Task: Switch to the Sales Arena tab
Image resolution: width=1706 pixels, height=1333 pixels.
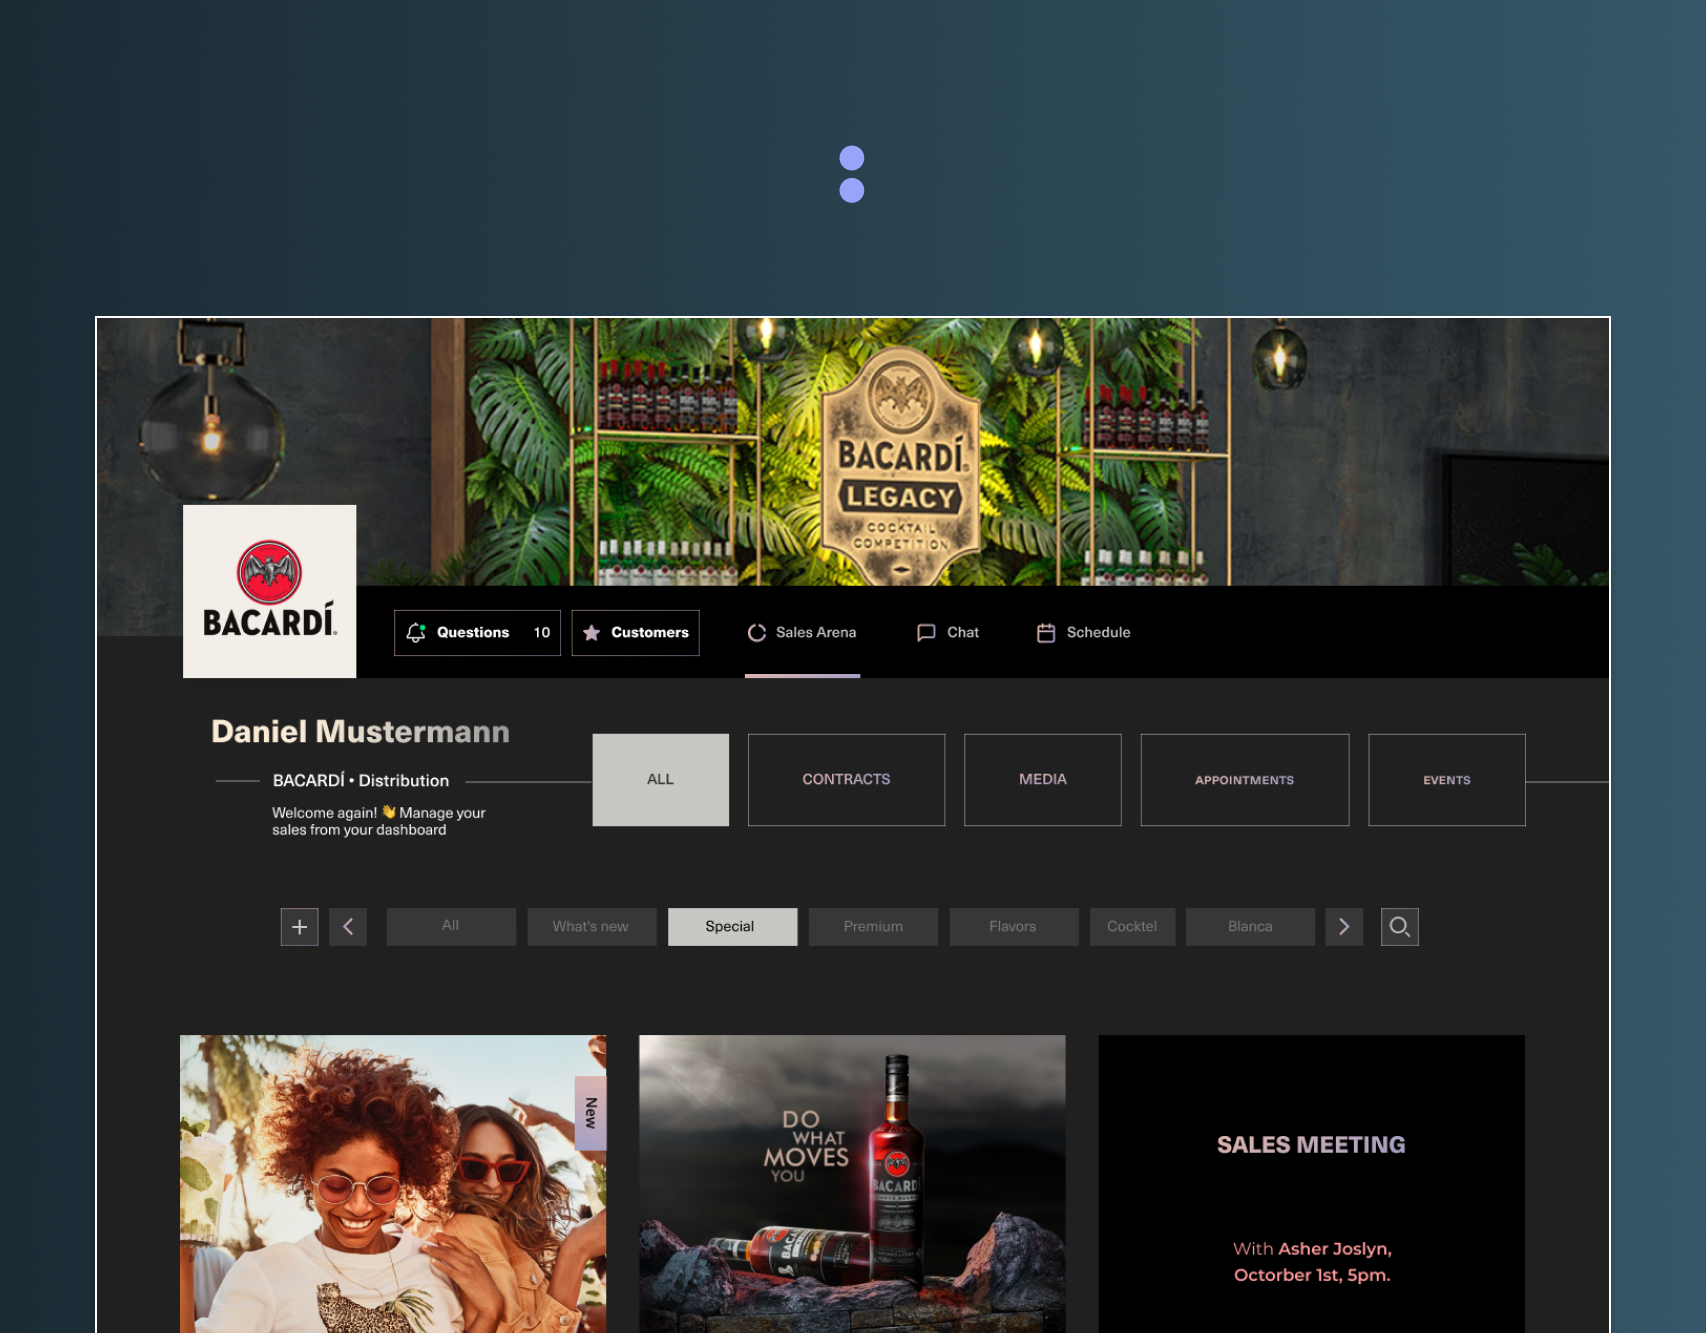Action: [x=802, y=633]
